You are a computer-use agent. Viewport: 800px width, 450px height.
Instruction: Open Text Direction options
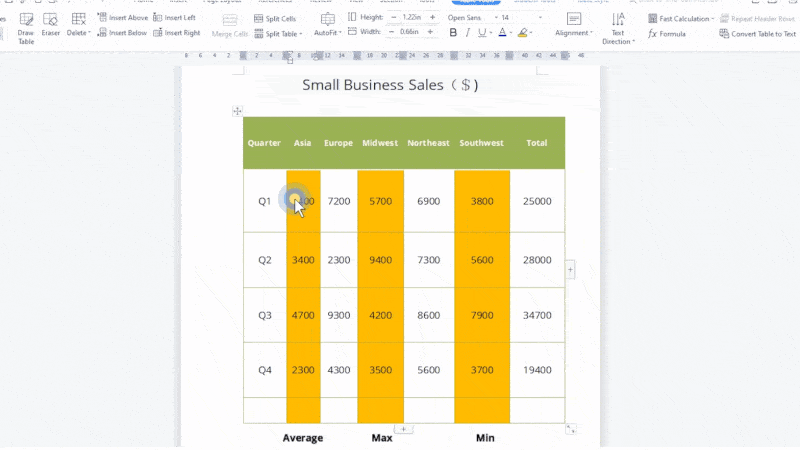coord(618,28)
